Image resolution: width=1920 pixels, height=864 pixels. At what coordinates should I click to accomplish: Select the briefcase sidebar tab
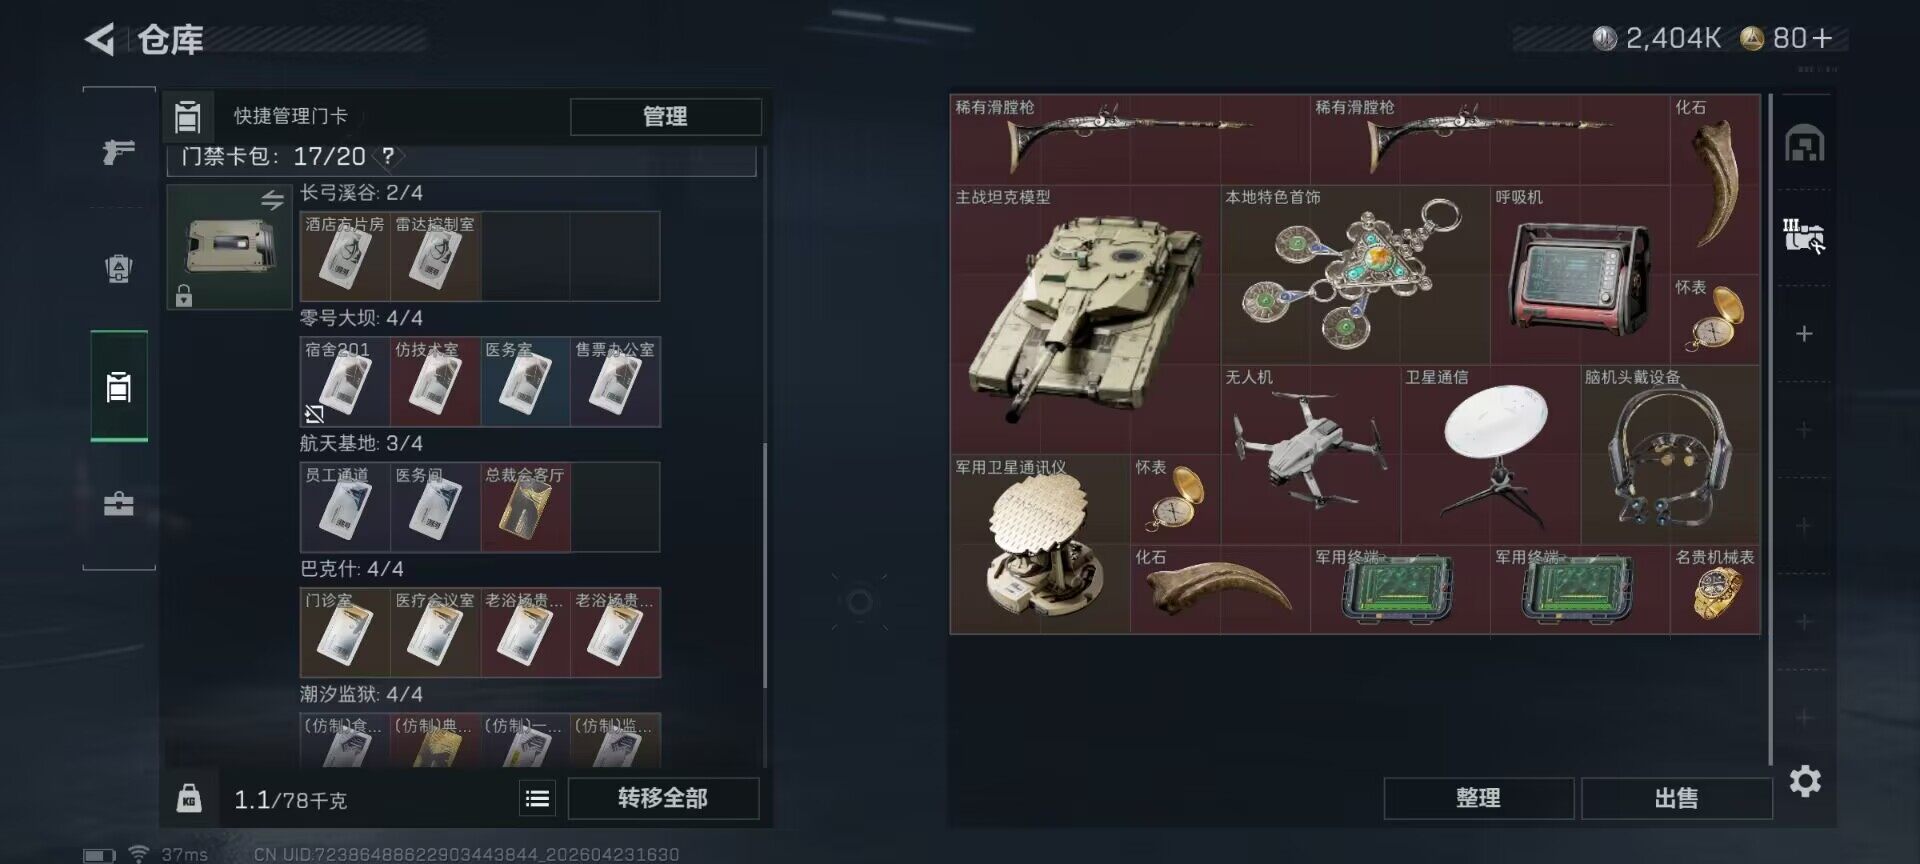pos(119,503)
